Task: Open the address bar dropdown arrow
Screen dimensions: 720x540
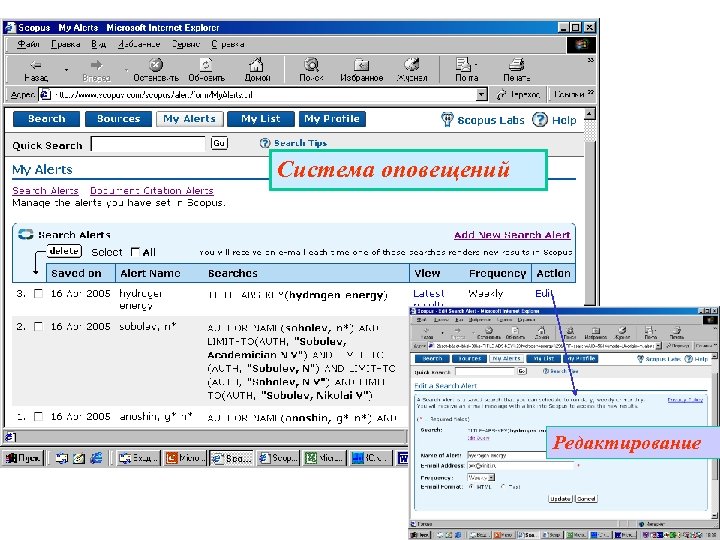Action: 481,95
